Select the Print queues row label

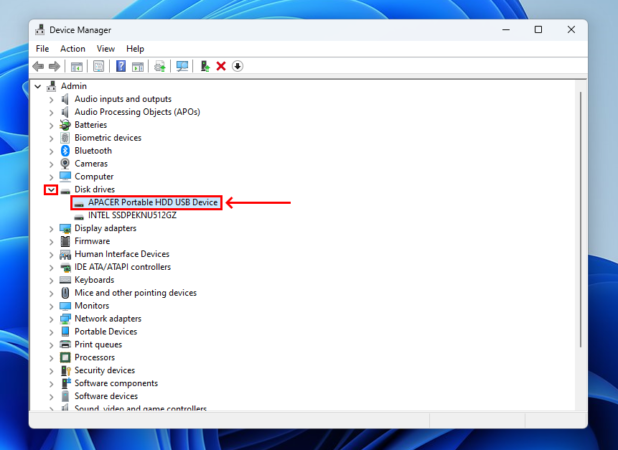98,344
